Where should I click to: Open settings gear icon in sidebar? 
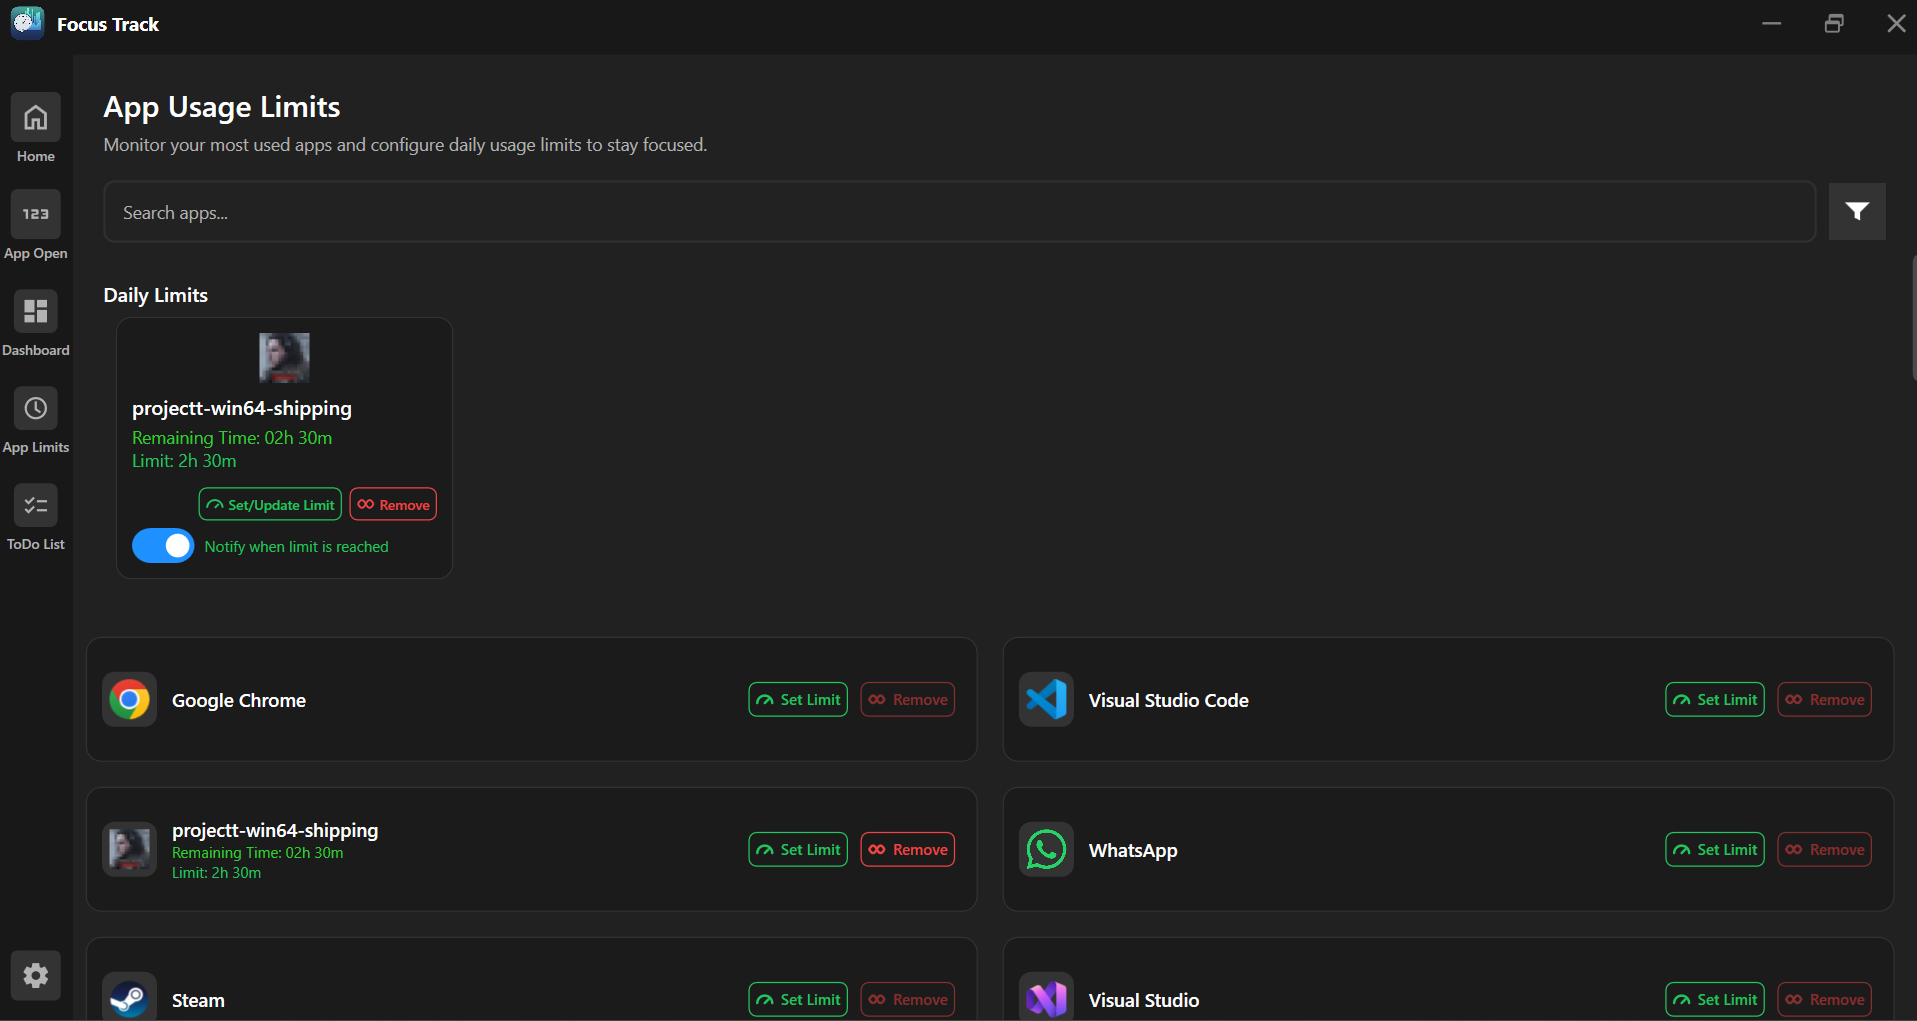click(x=35, y=975)
